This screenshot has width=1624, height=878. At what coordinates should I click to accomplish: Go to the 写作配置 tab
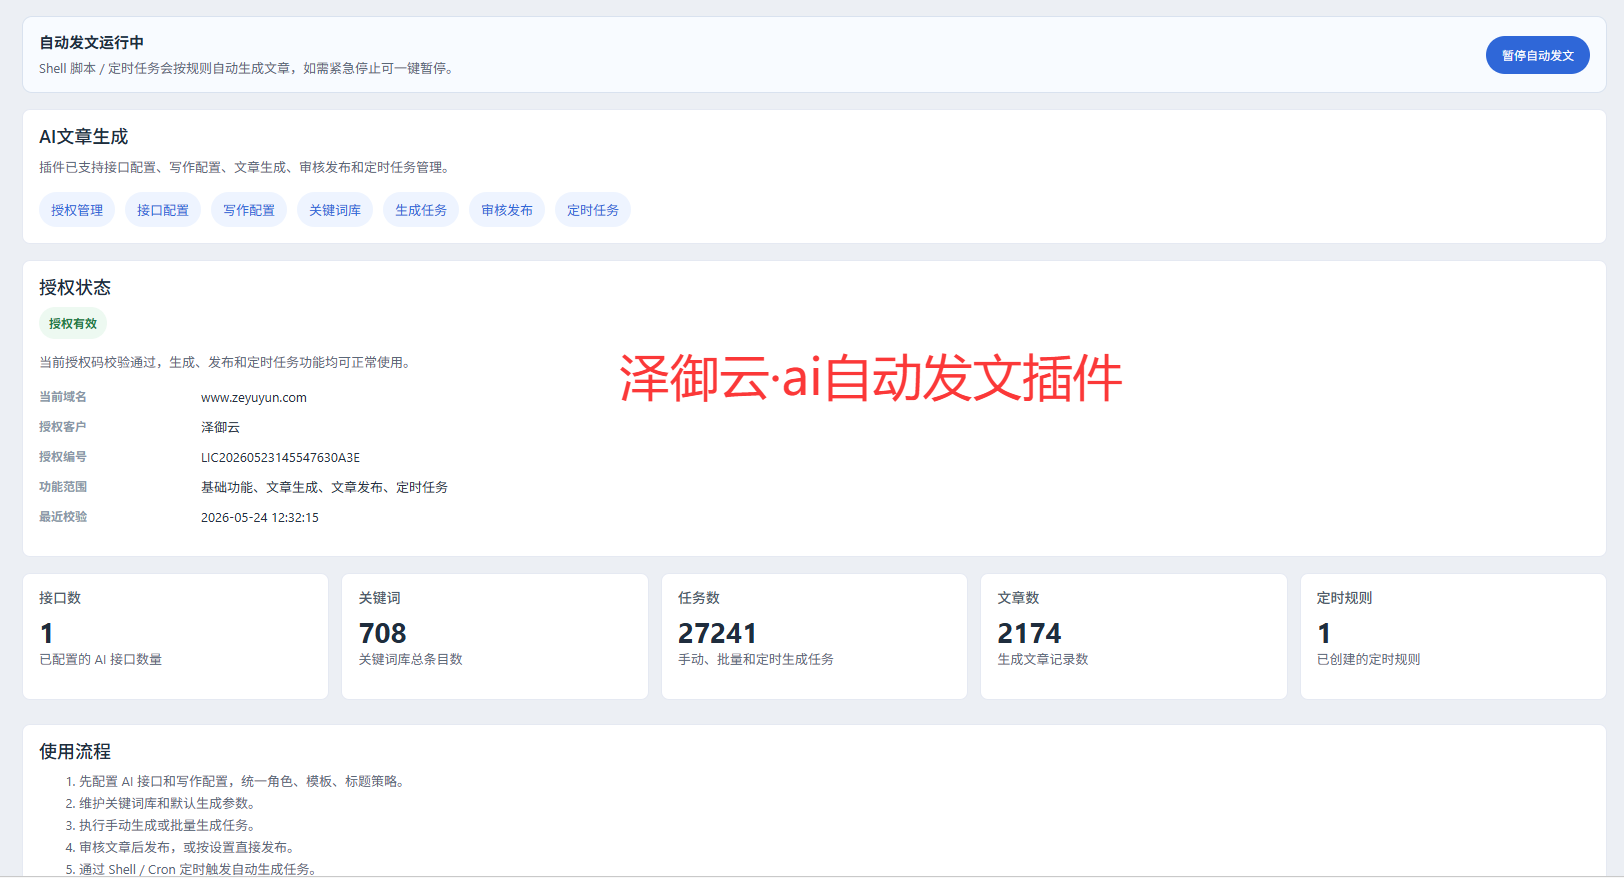click(249, 210)
